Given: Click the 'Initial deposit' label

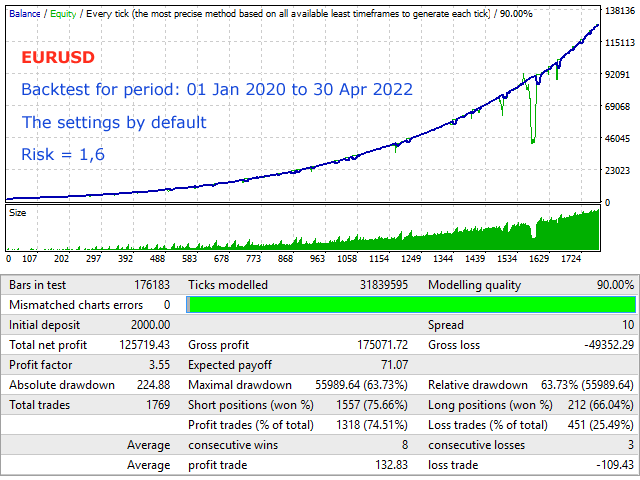Looking at the screenshot, I should 44,325.
